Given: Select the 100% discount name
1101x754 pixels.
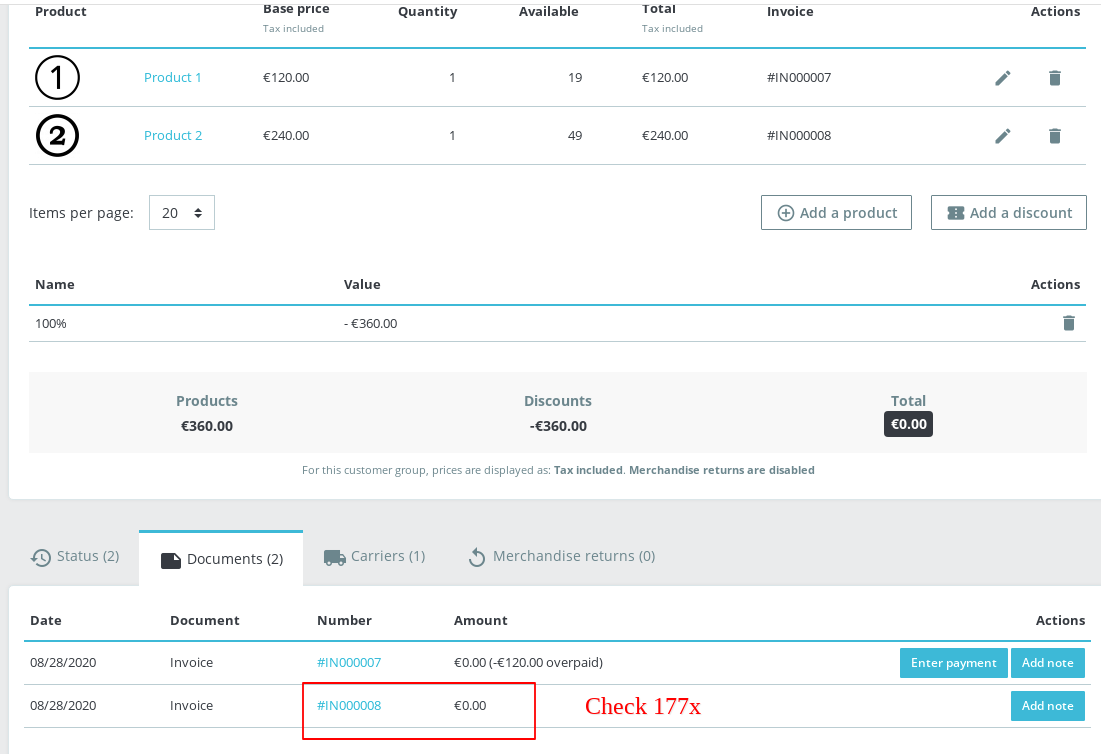Looking at the screenshot, I should click(51, 324).
